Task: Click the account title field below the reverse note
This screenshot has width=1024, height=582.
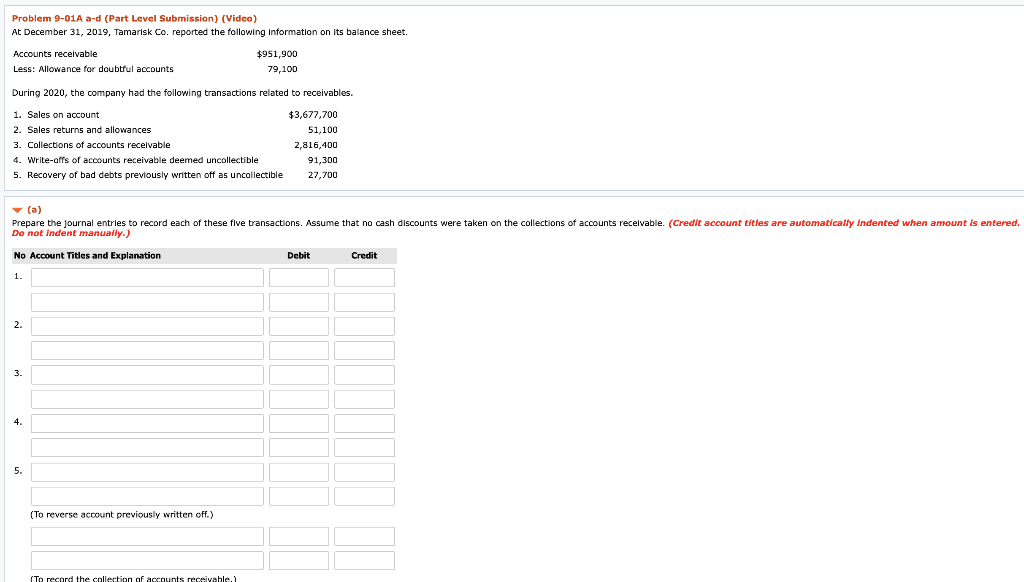Action: 147,536
